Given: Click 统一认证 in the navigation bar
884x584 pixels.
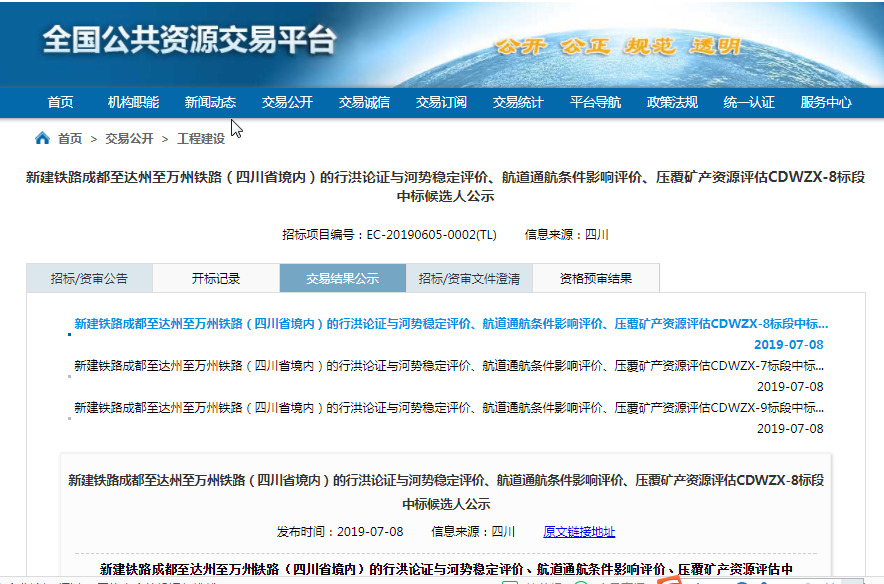Looking at the screenshot, I should click(749, 102).
